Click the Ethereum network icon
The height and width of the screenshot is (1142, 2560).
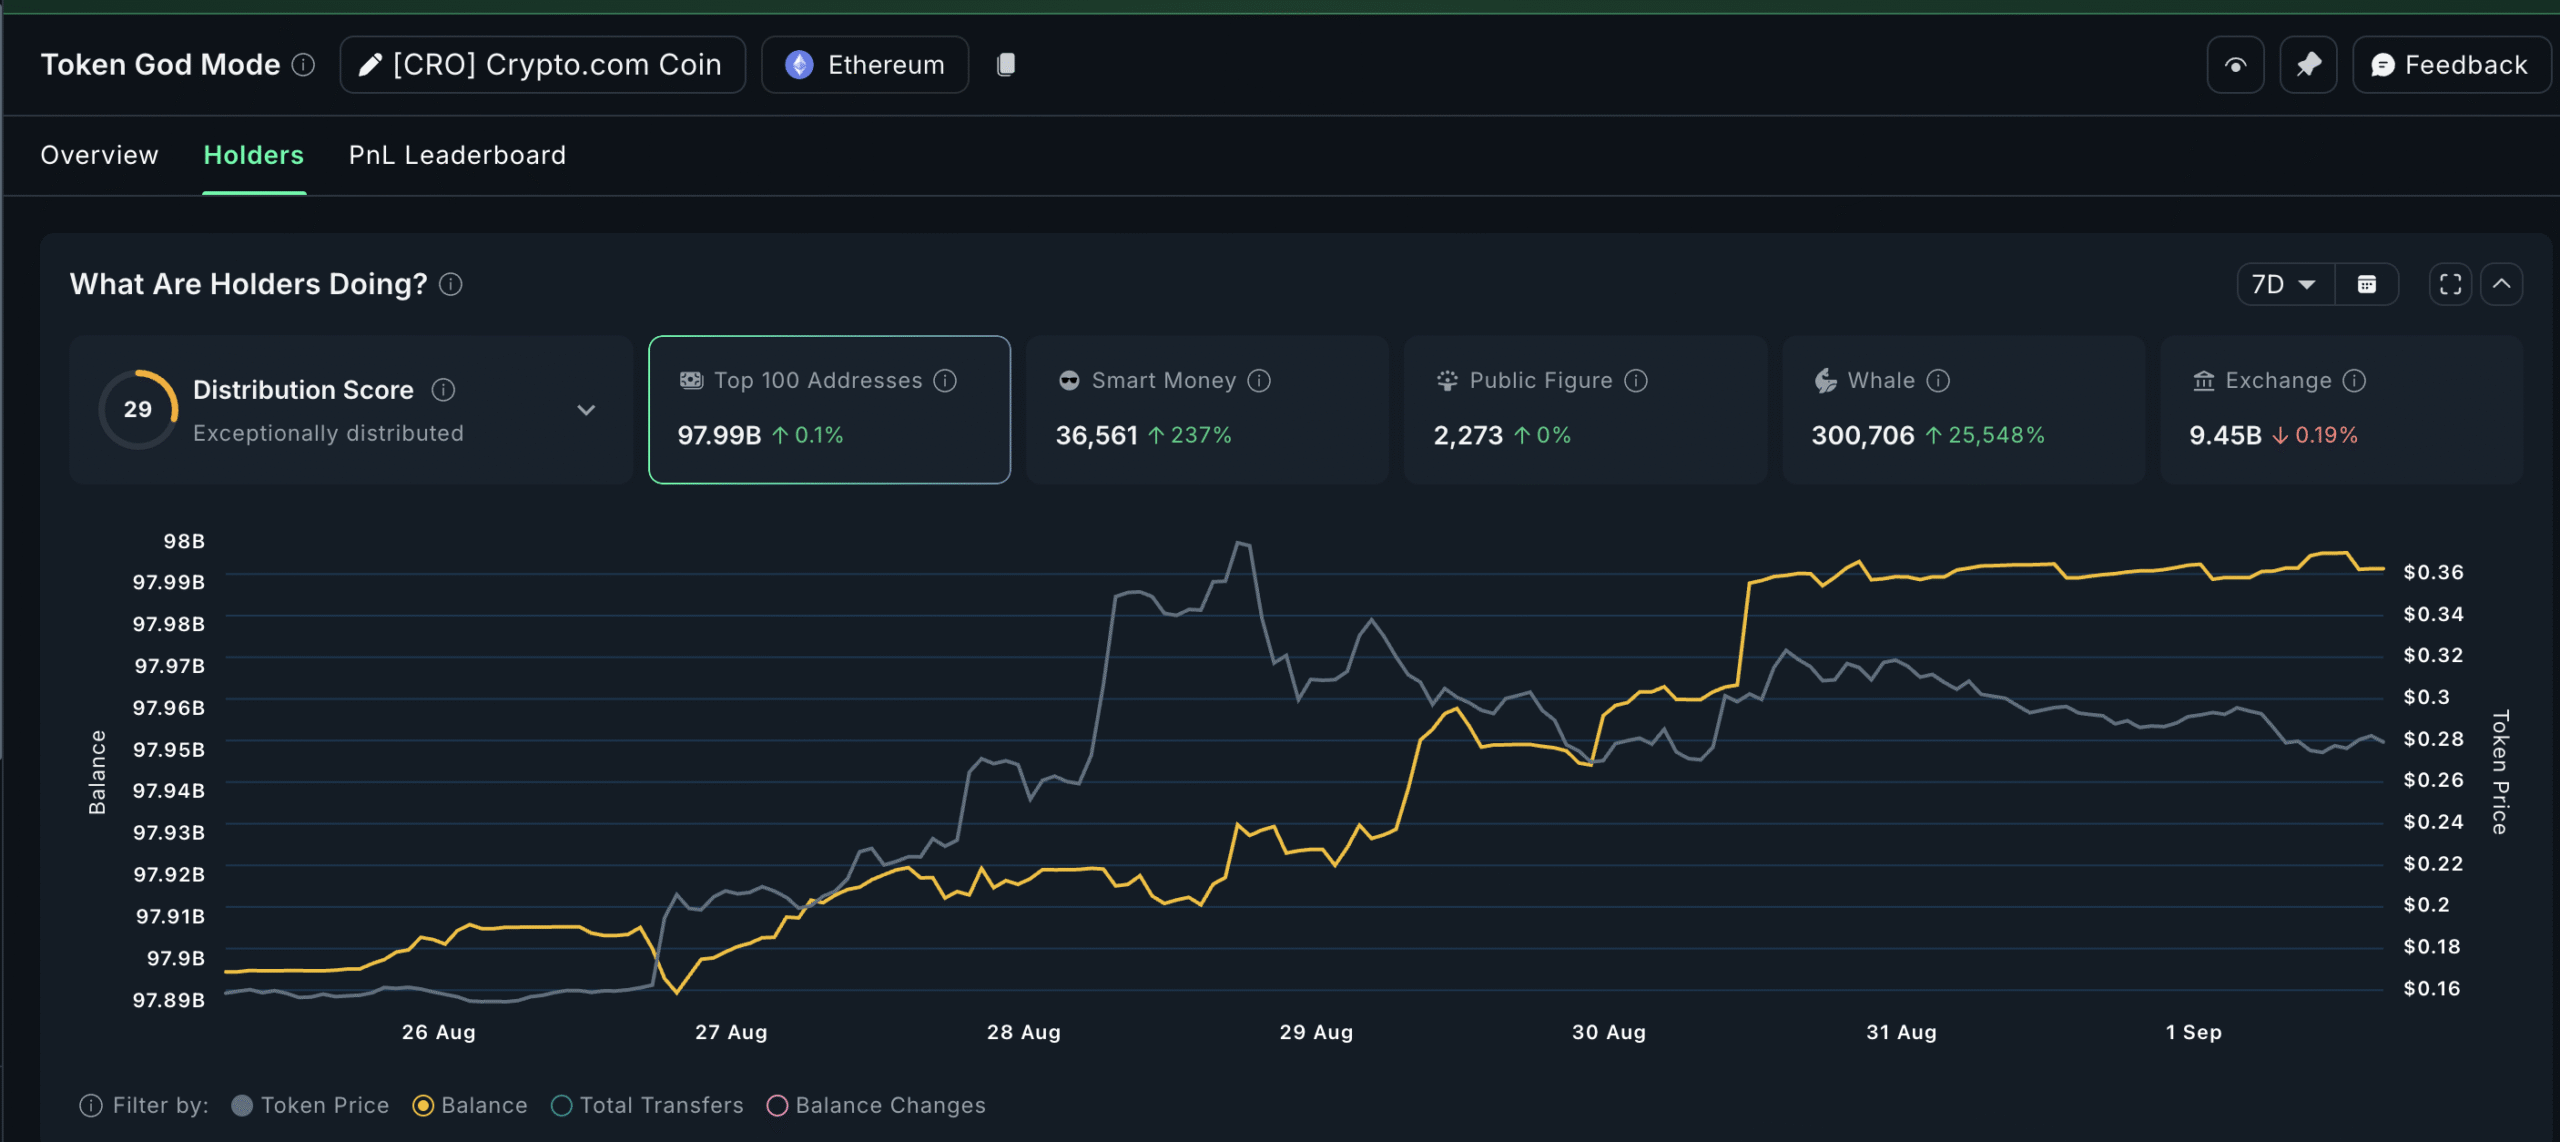(799, 64)
